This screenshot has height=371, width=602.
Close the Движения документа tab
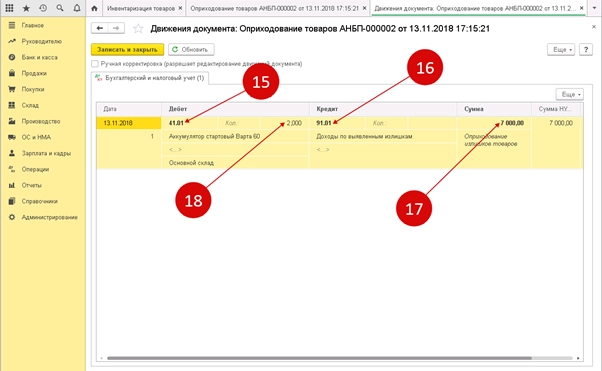coord(582,8)
